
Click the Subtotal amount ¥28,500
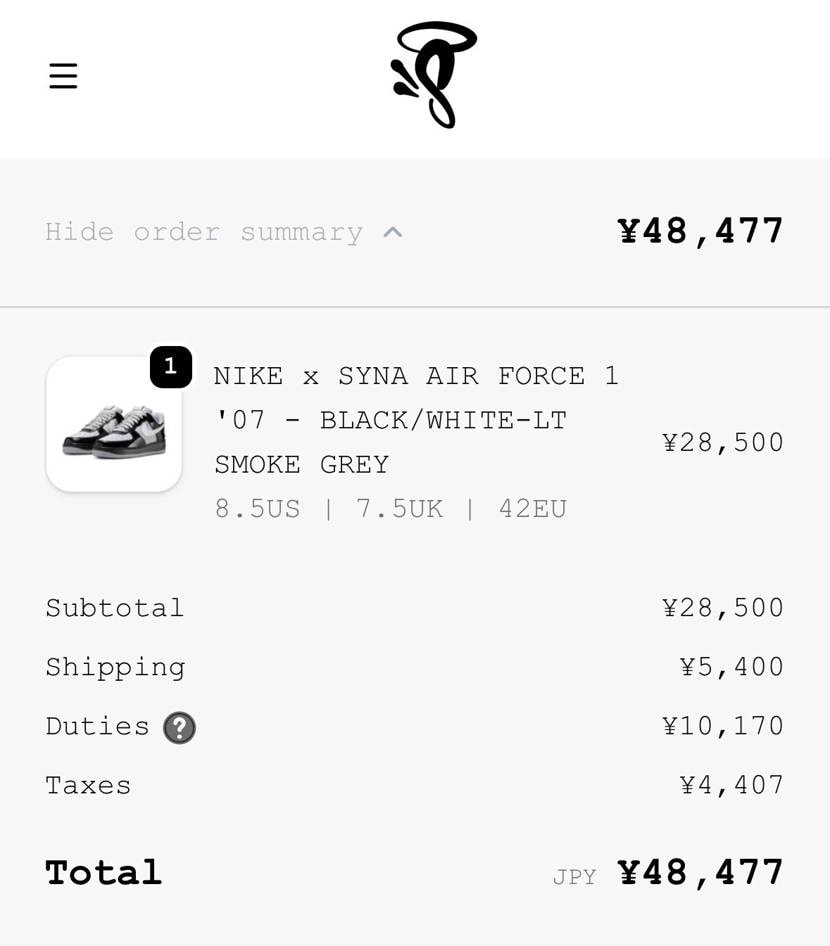click(x=723, y=608)
